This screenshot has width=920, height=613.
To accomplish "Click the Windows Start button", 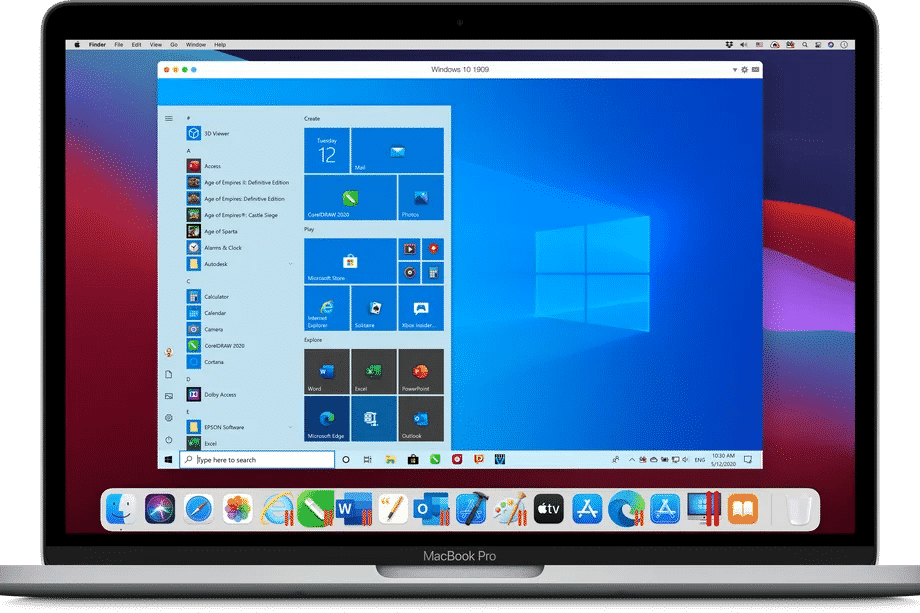I will pyautogui.click(x=168, y=460).
